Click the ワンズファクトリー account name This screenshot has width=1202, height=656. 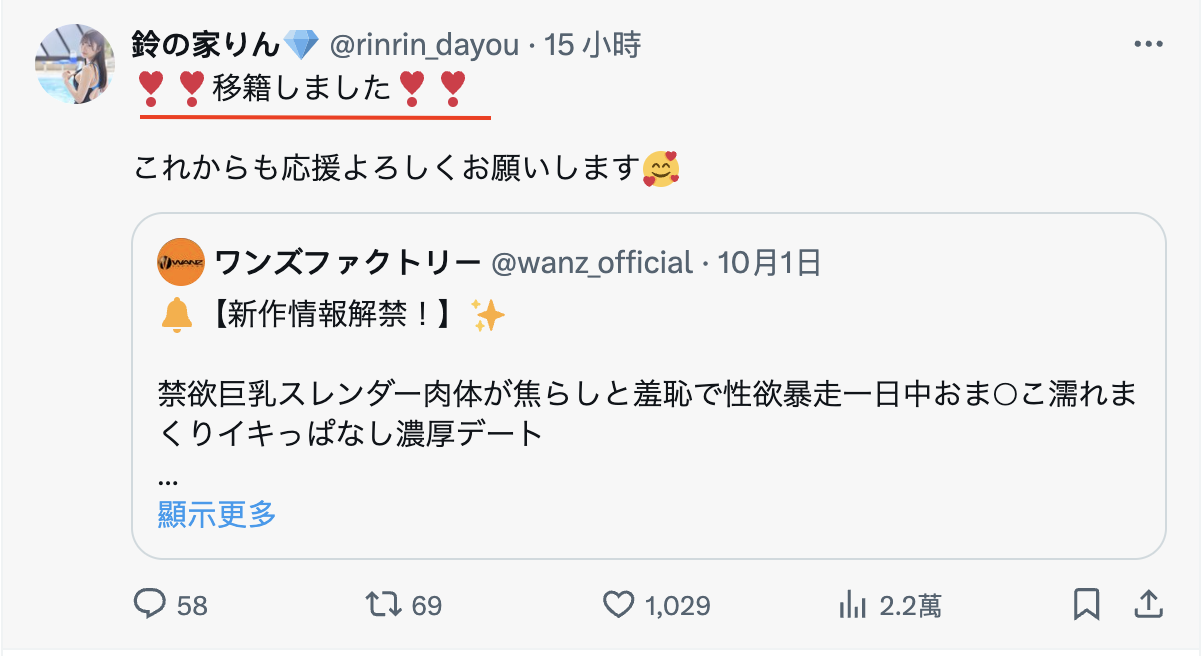point(347,263)
